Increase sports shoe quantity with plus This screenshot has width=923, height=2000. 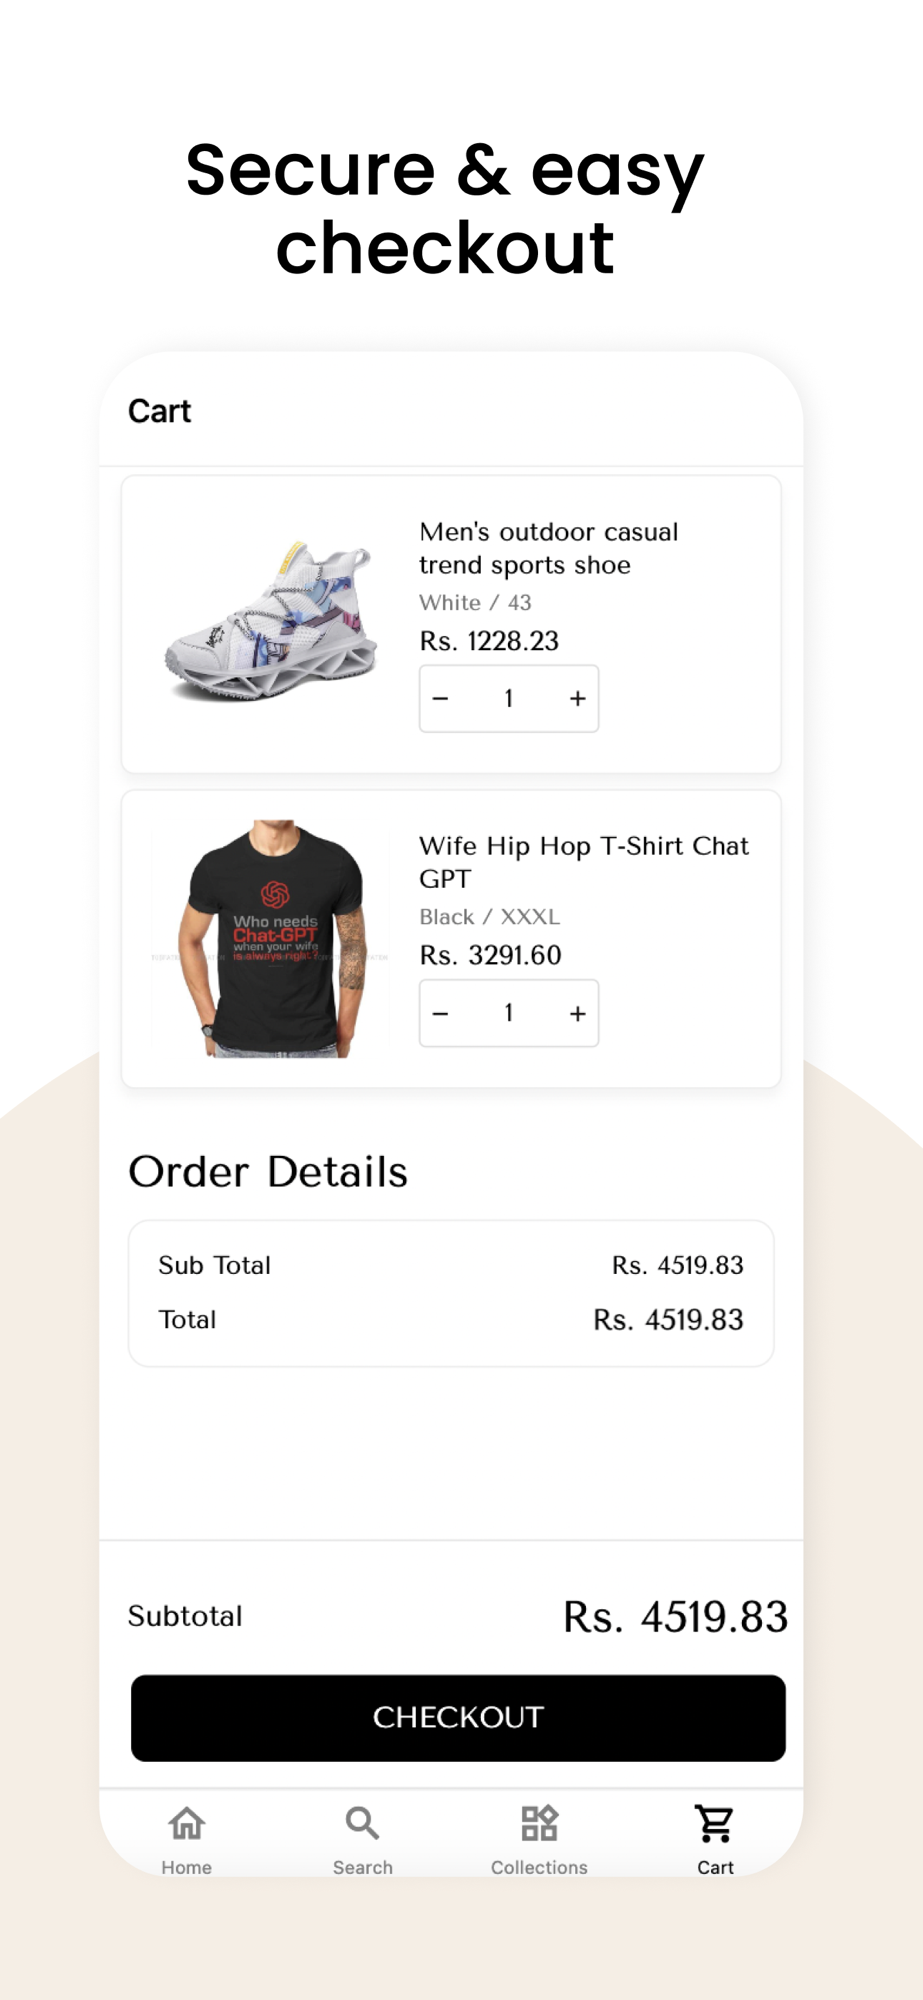pos(577,698)
